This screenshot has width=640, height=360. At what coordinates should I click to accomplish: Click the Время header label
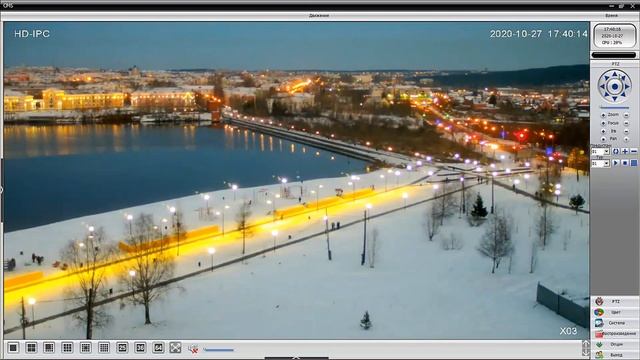611,16
